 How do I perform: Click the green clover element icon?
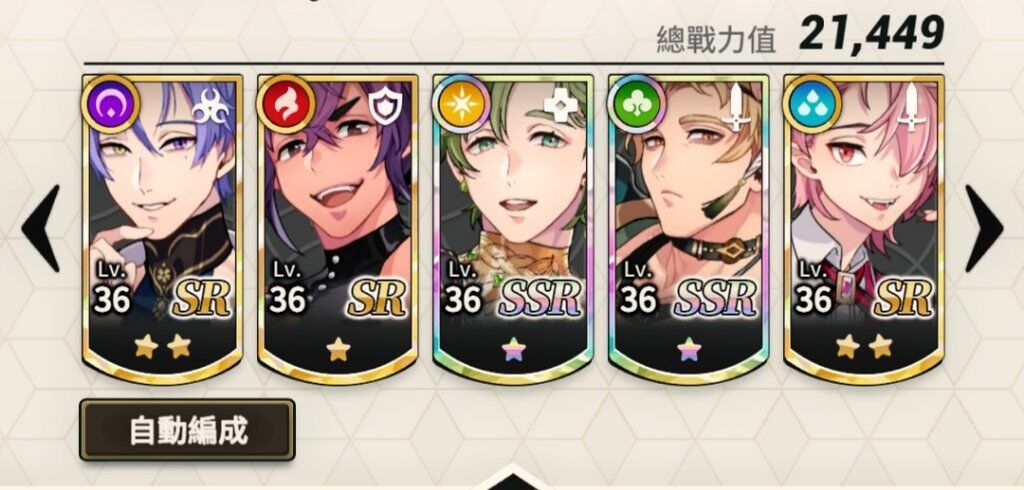(635, 103)
